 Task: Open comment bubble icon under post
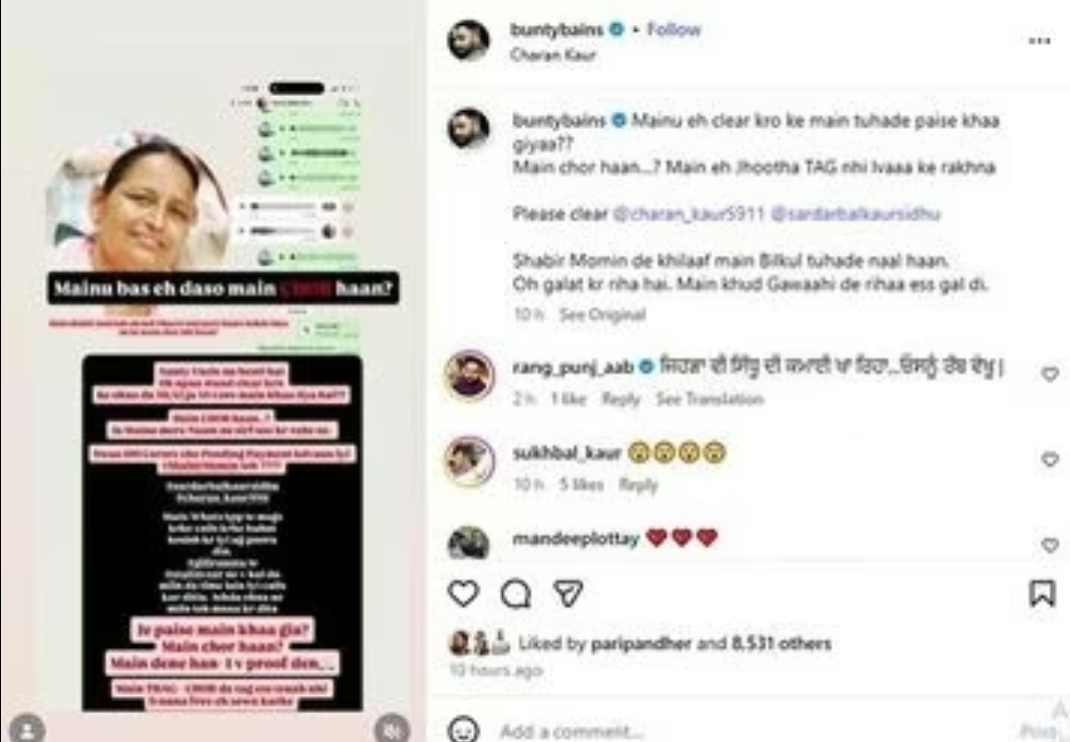(x=516, y=594)
